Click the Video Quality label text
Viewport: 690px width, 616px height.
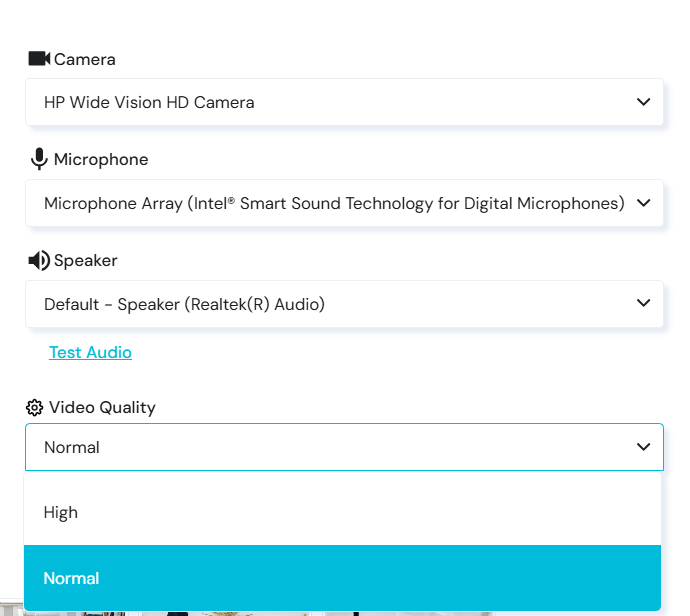[102, 408]
